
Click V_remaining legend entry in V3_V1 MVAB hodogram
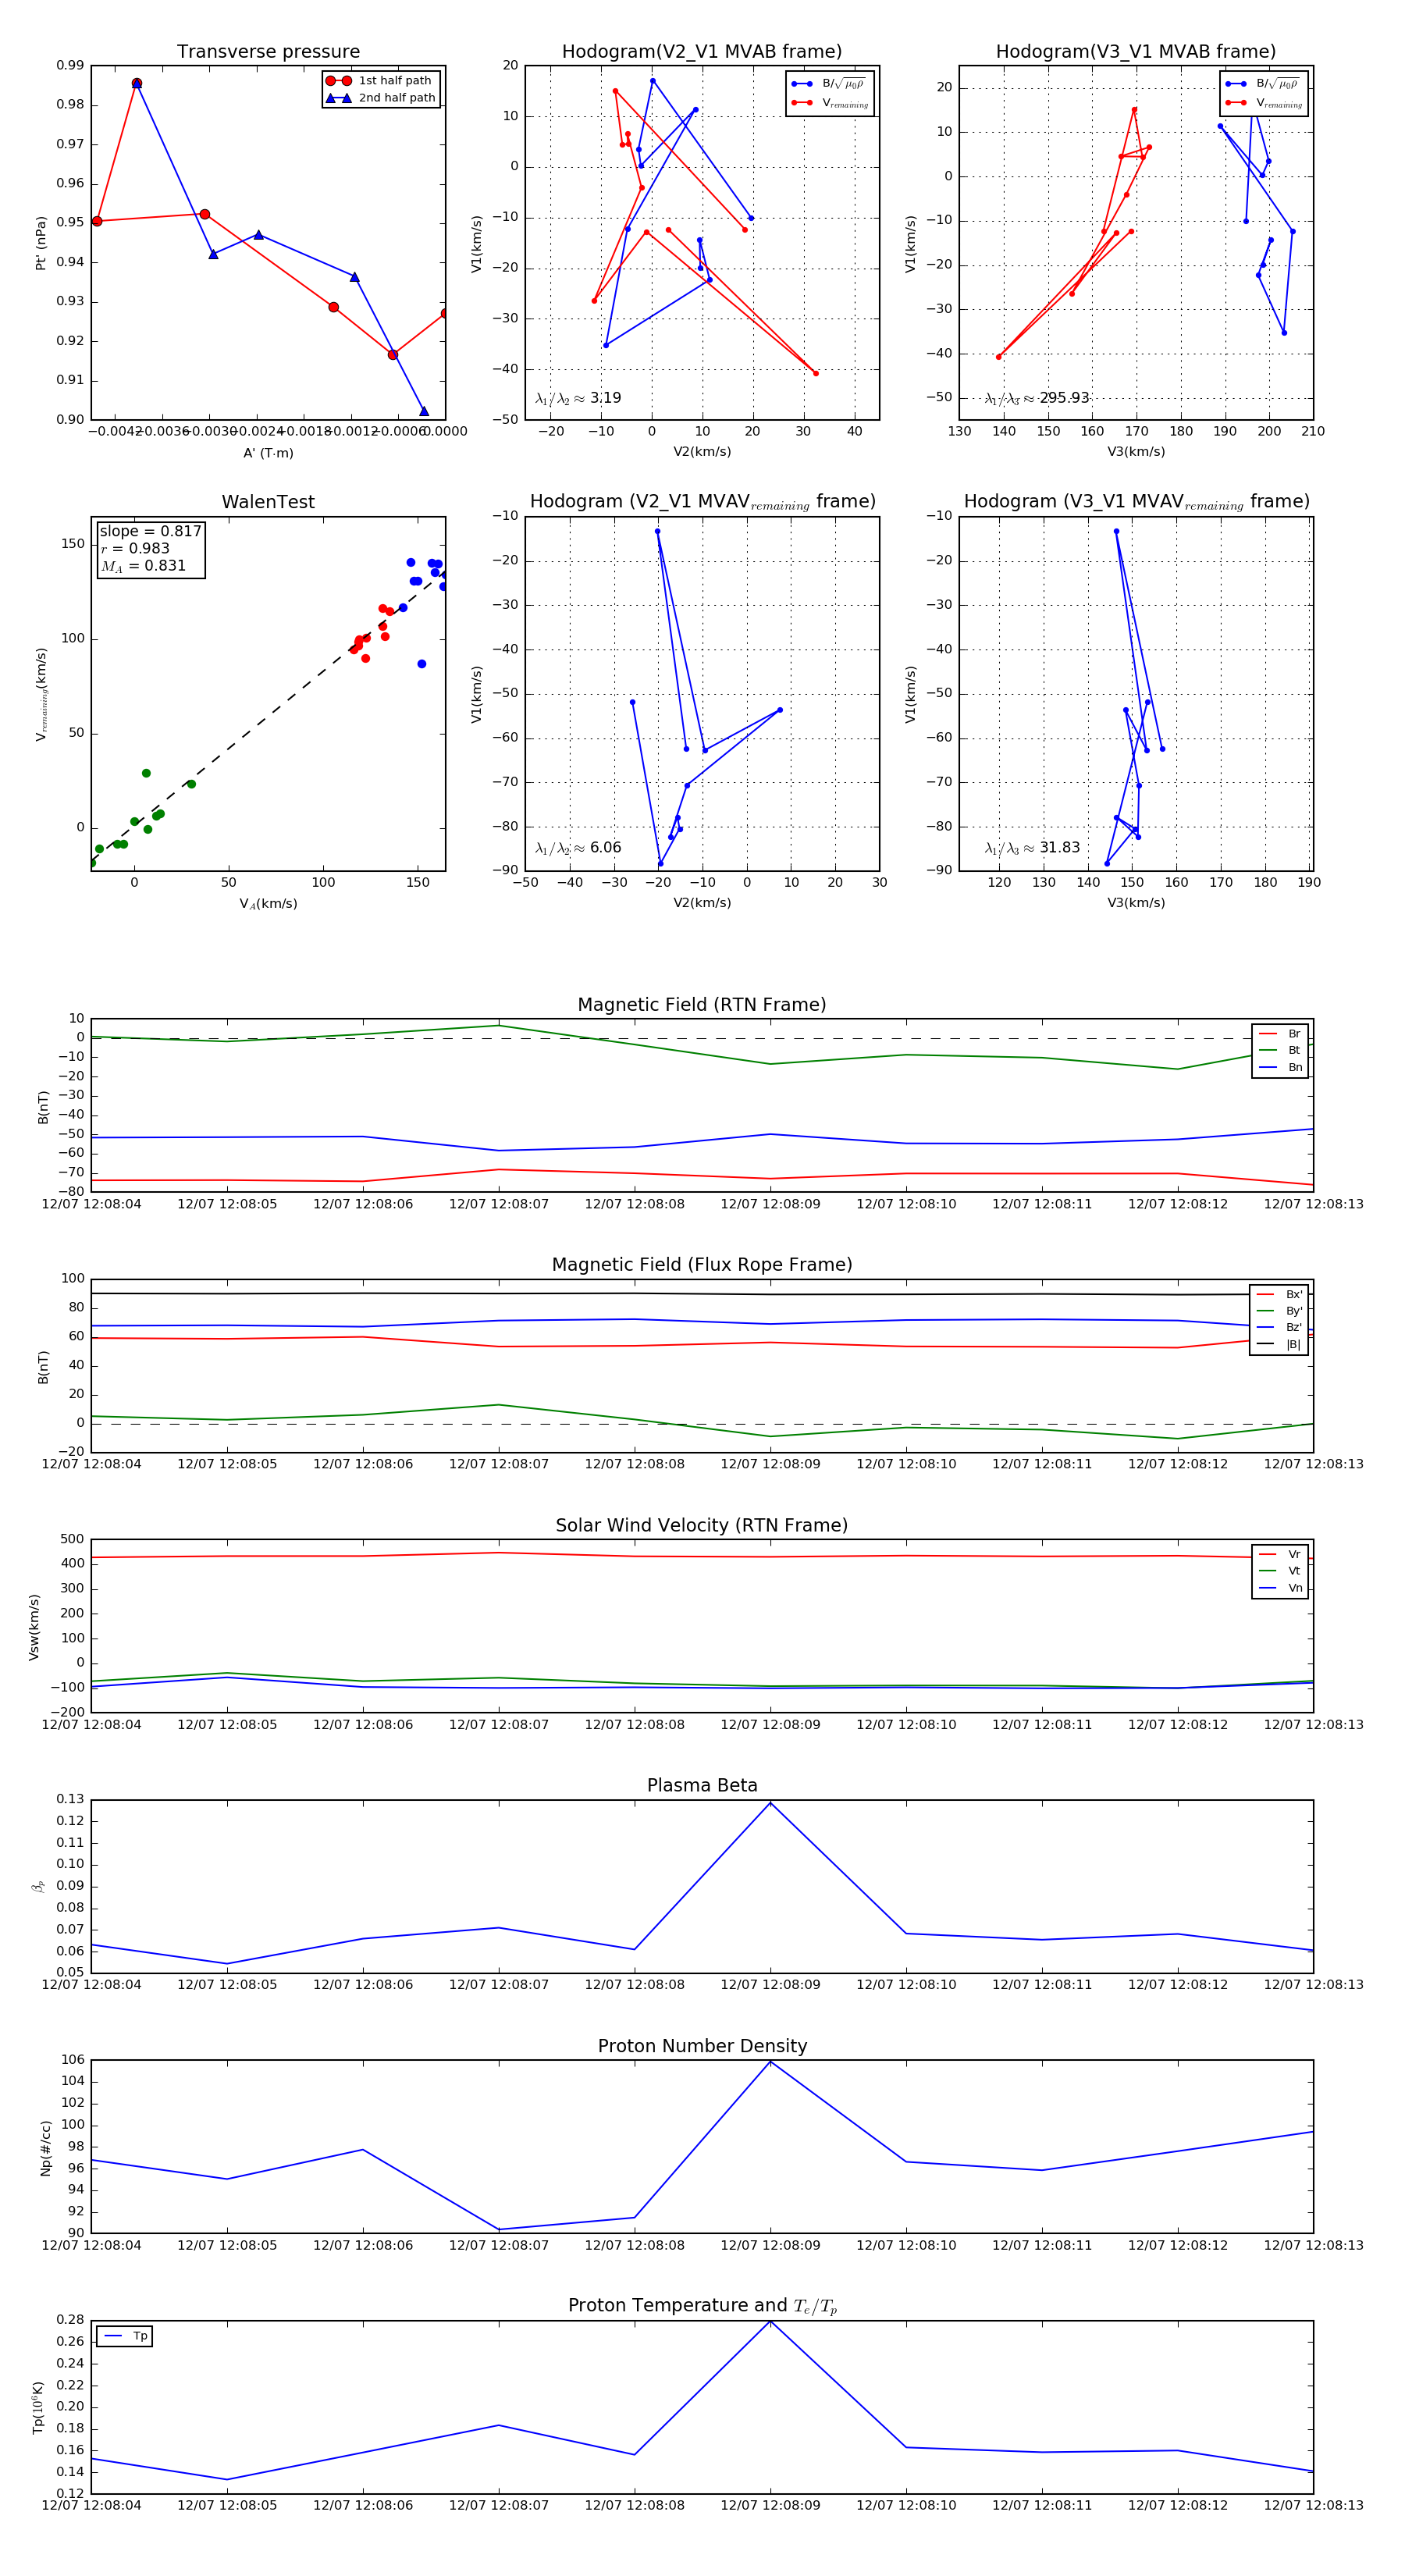click(x=1264, y=103)
